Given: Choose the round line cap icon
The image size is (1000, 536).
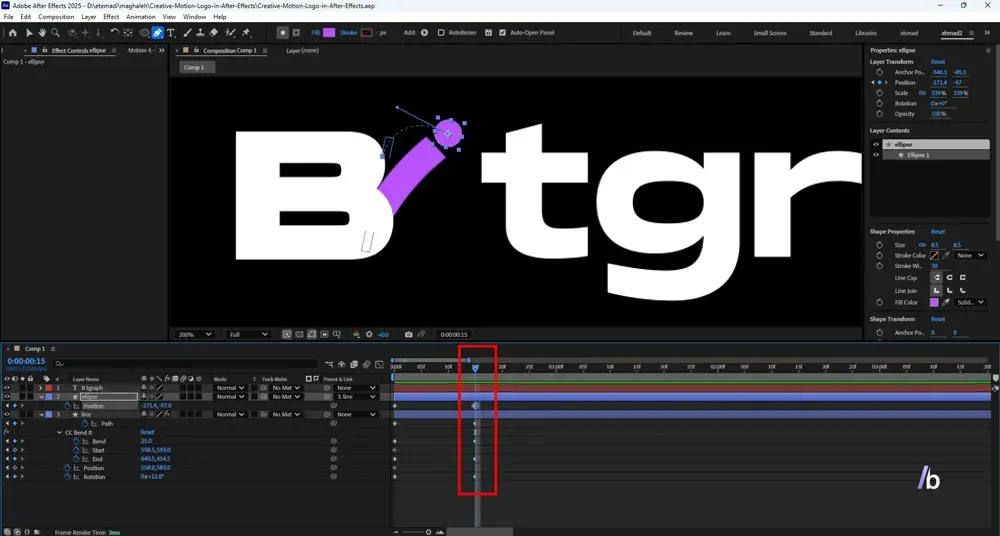Looking at the screenshot, I should click(x=949, y=278).
